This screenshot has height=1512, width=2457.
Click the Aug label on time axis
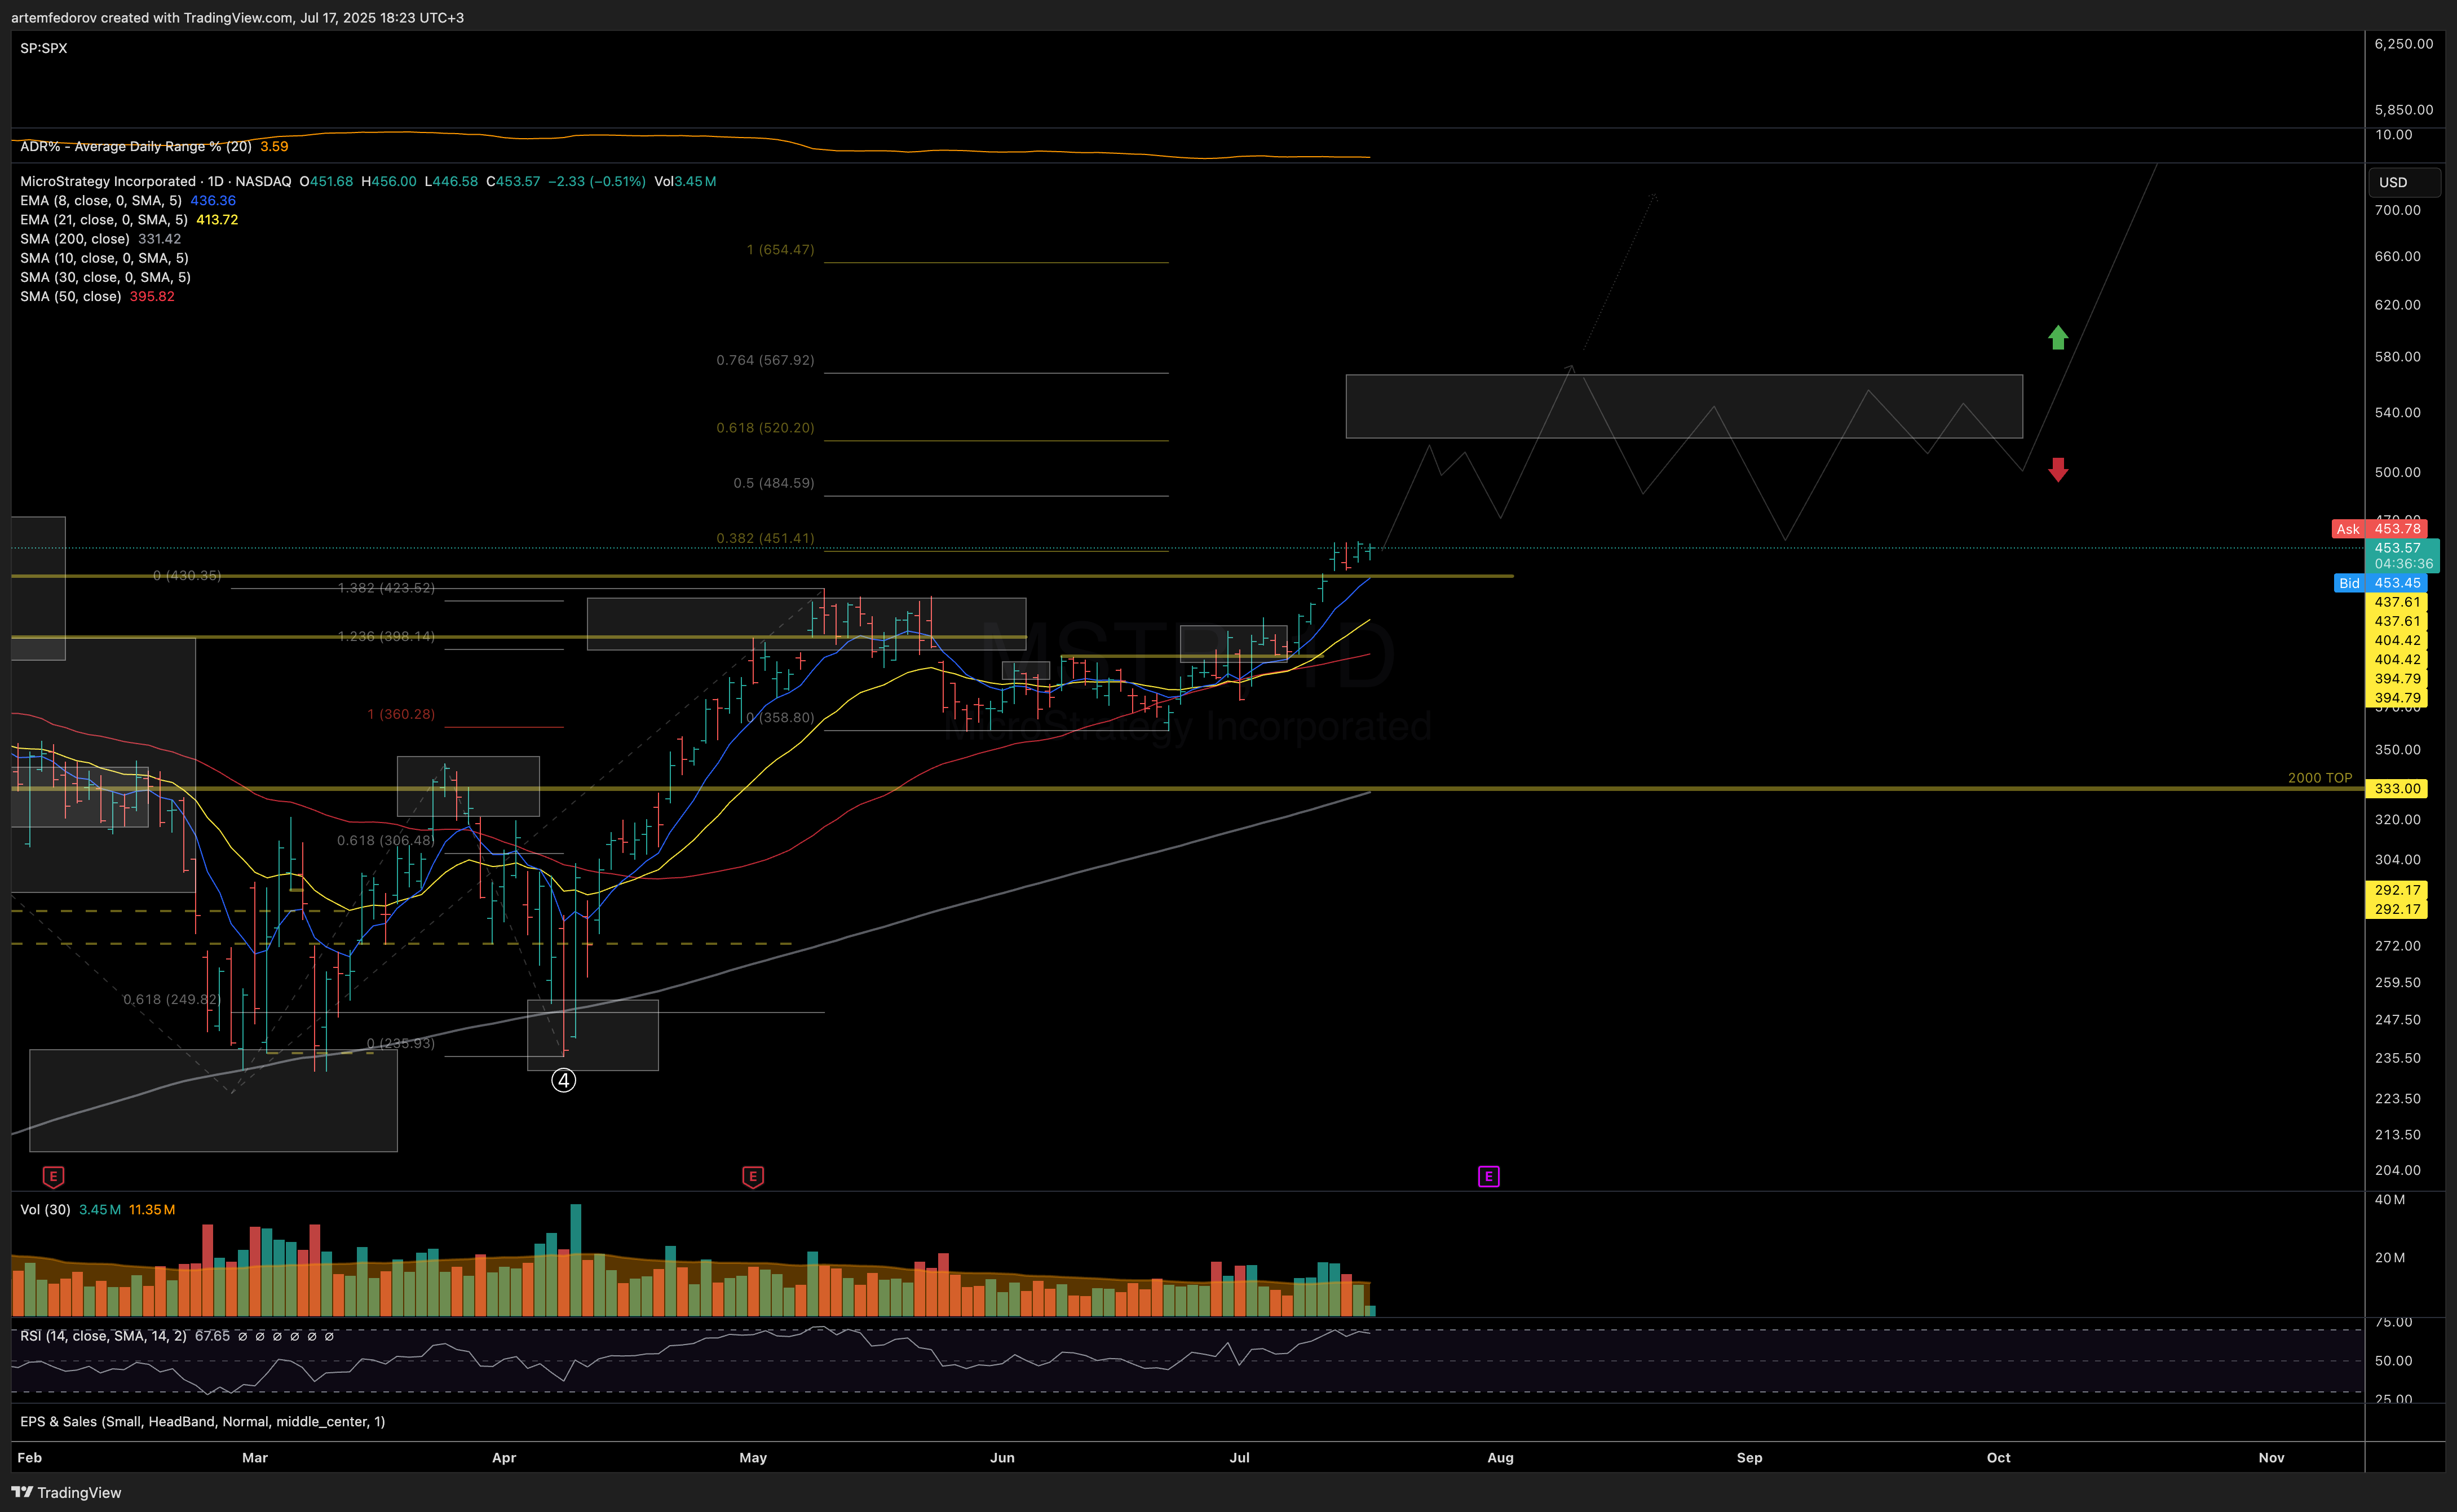coord(1500,1457)
